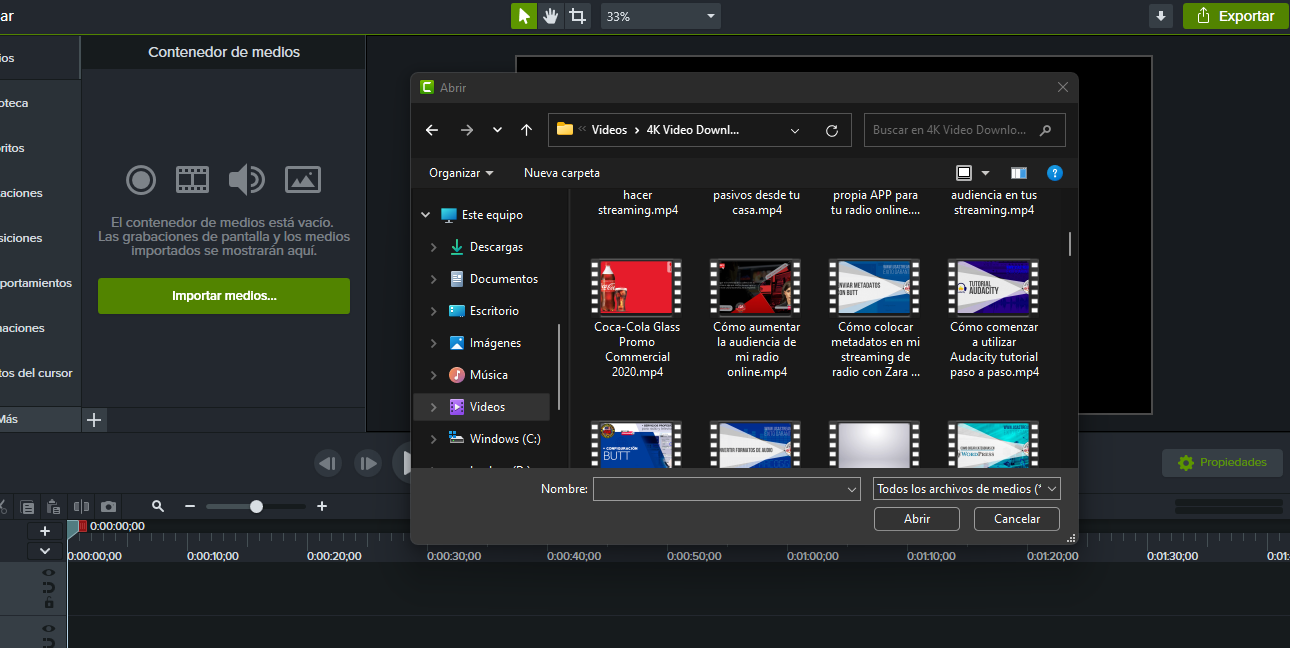Viewport: 1290px width, 648px height.
Task: Open the track options chevron dropdown
Action: tap(45, 550)
